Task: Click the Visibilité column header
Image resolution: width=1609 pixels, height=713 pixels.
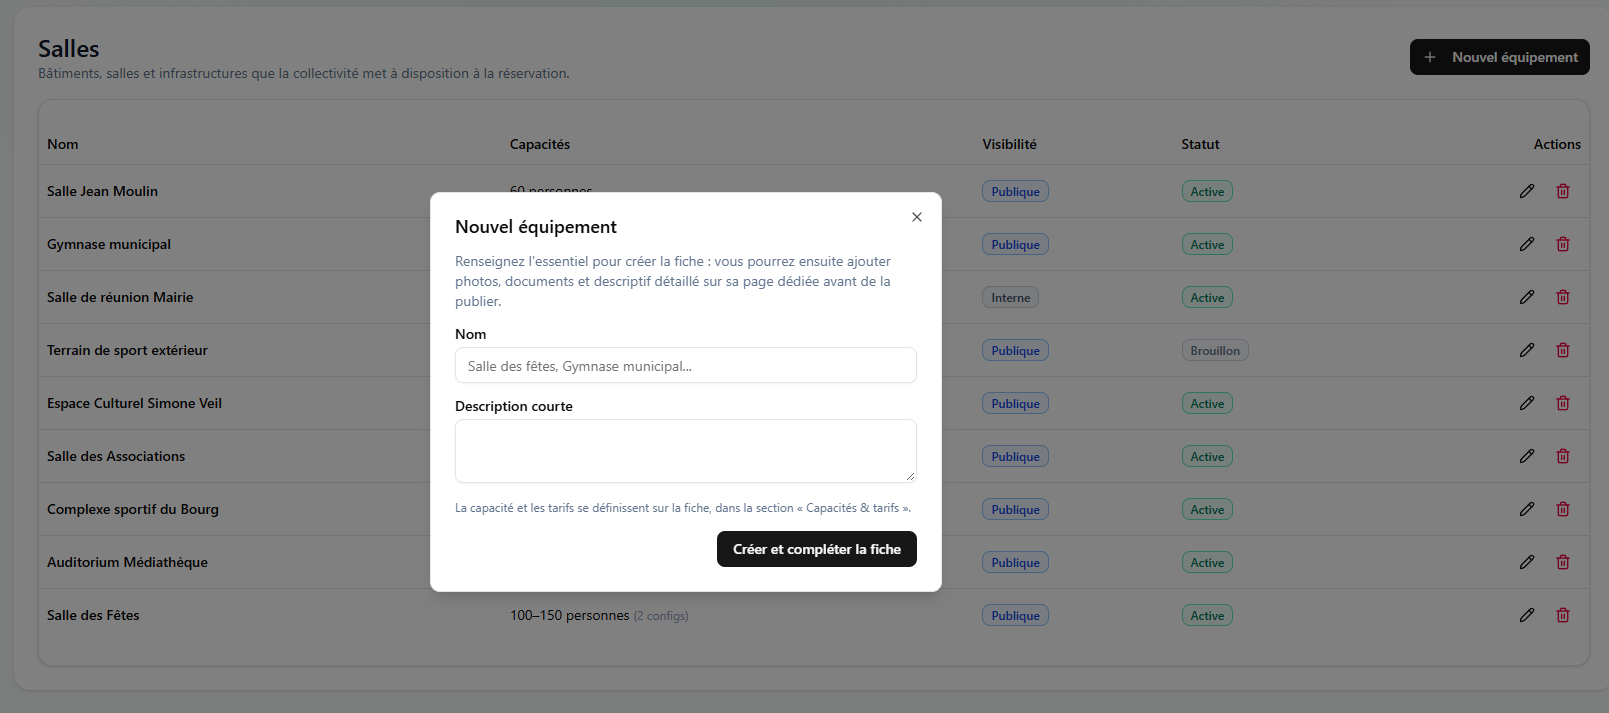Action: (1009, 144)
